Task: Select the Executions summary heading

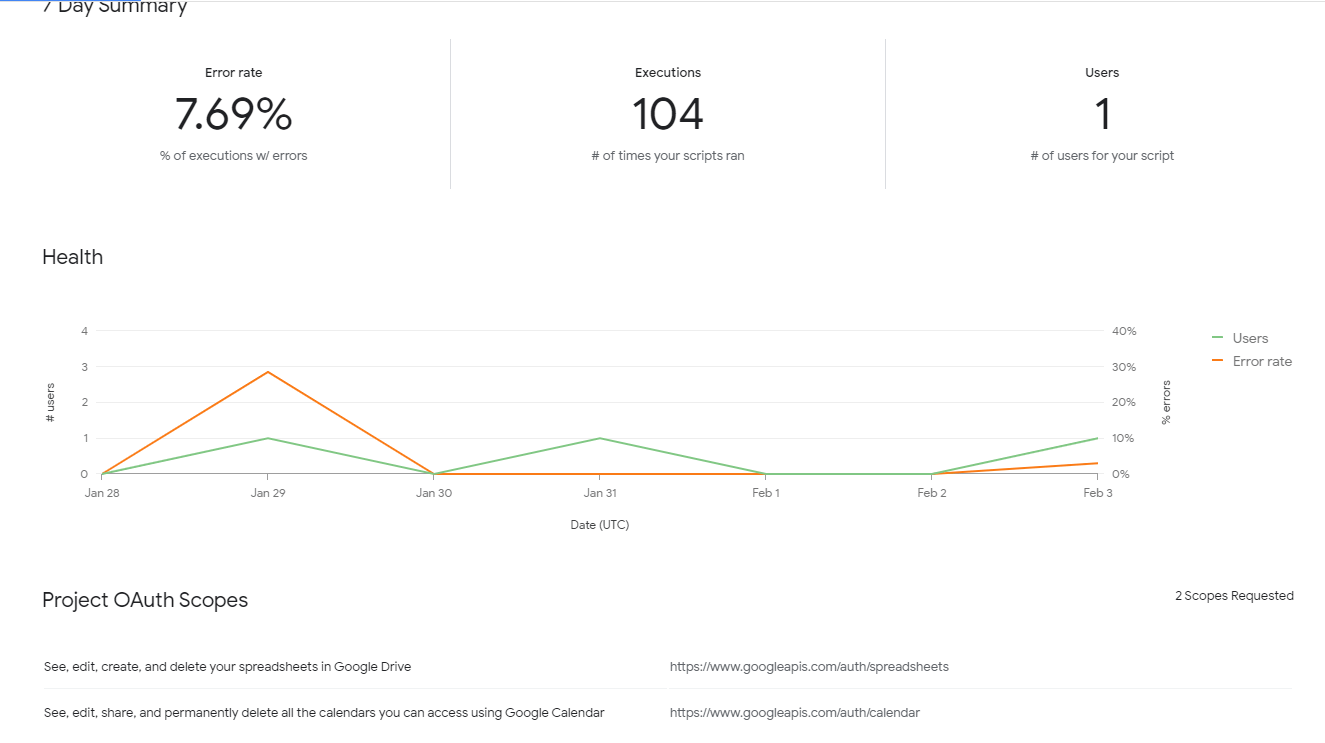Action: [x=668, y=73]
